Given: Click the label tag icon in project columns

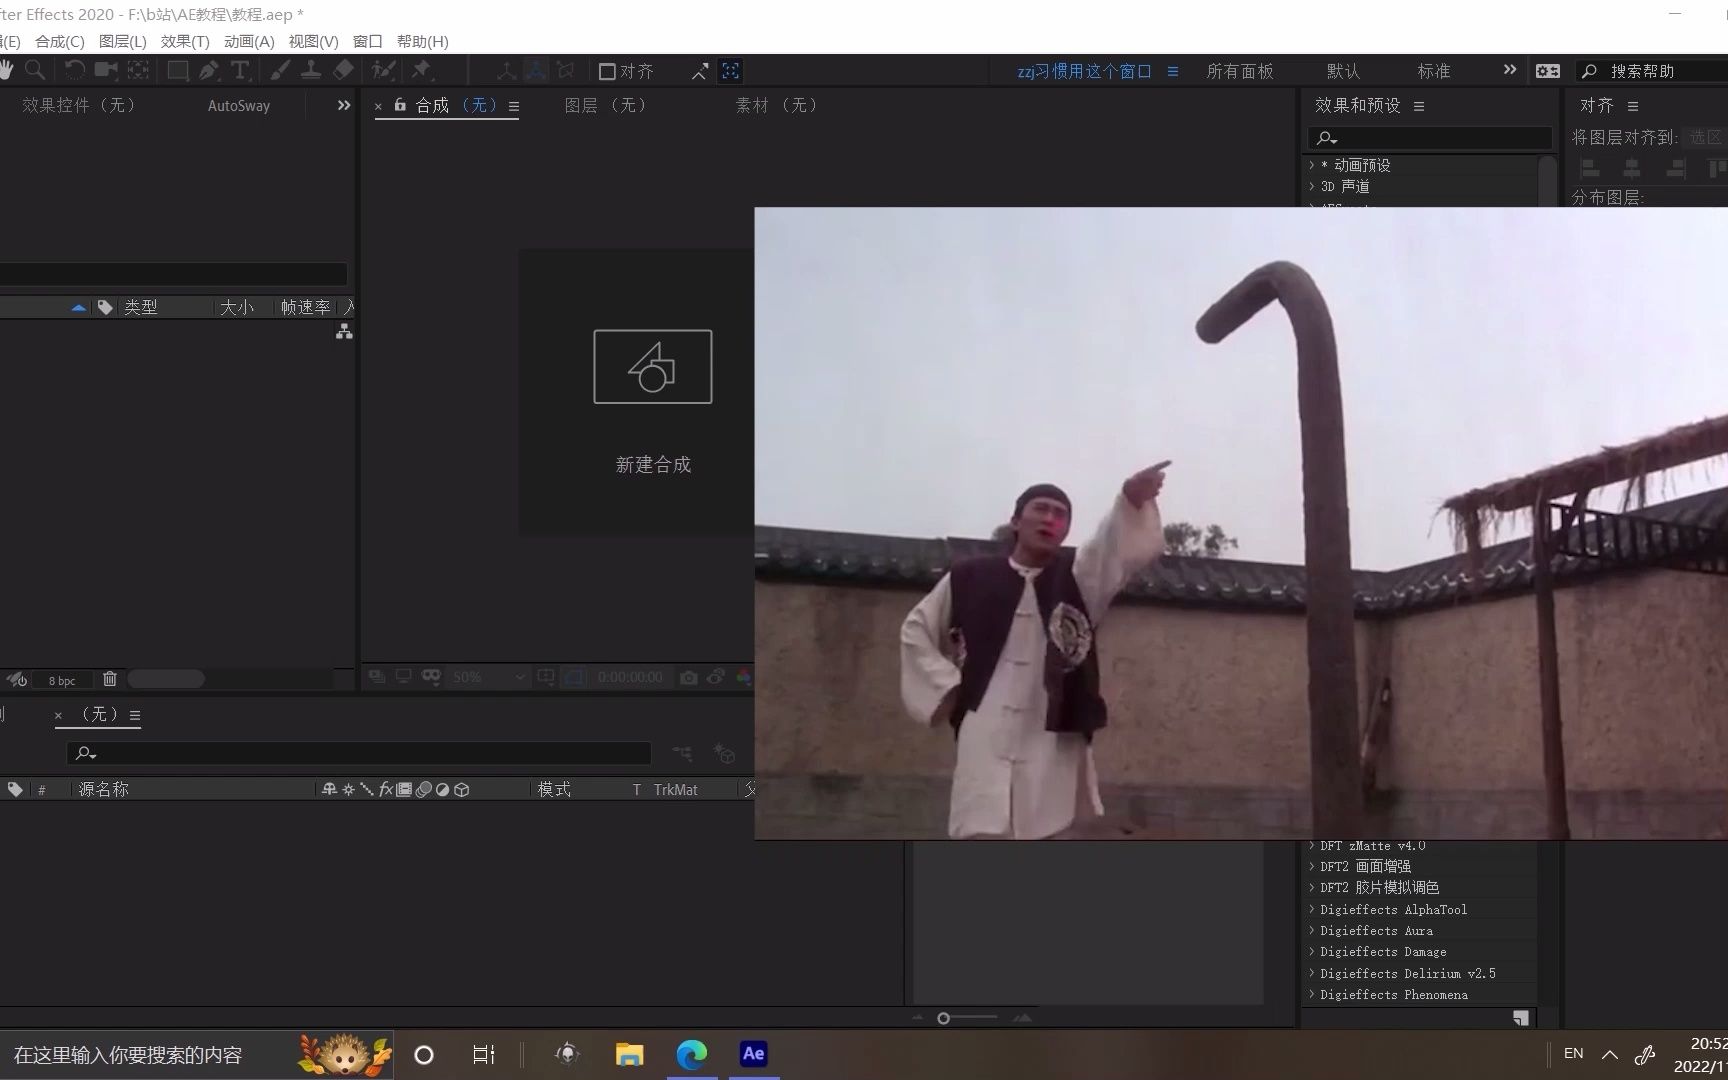Looking at the screenshot, I should click(x=105, y=307).
